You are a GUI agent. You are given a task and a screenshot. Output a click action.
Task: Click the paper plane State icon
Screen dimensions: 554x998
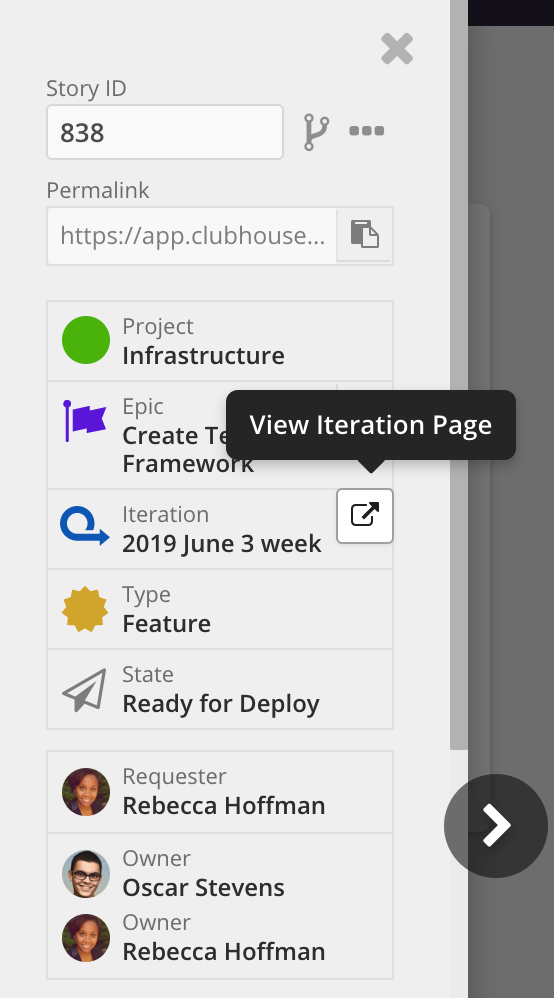[85, 690]
